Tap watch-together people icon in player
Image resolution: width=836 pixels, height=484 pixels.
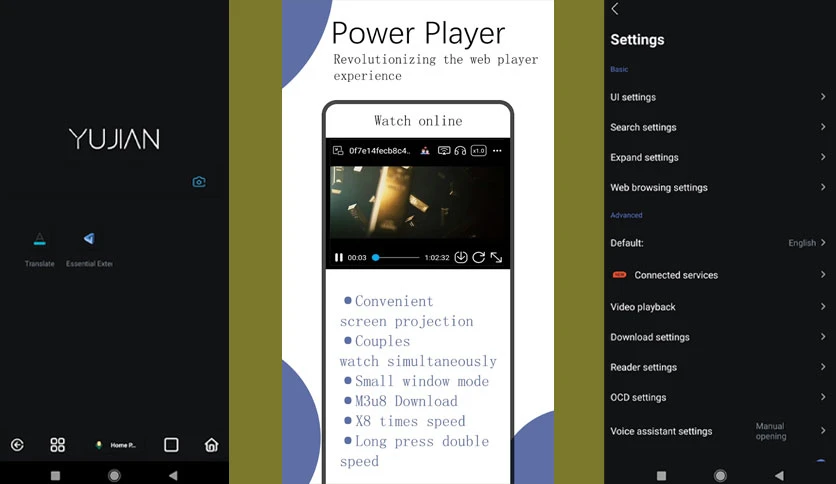(x=425, y=151)
